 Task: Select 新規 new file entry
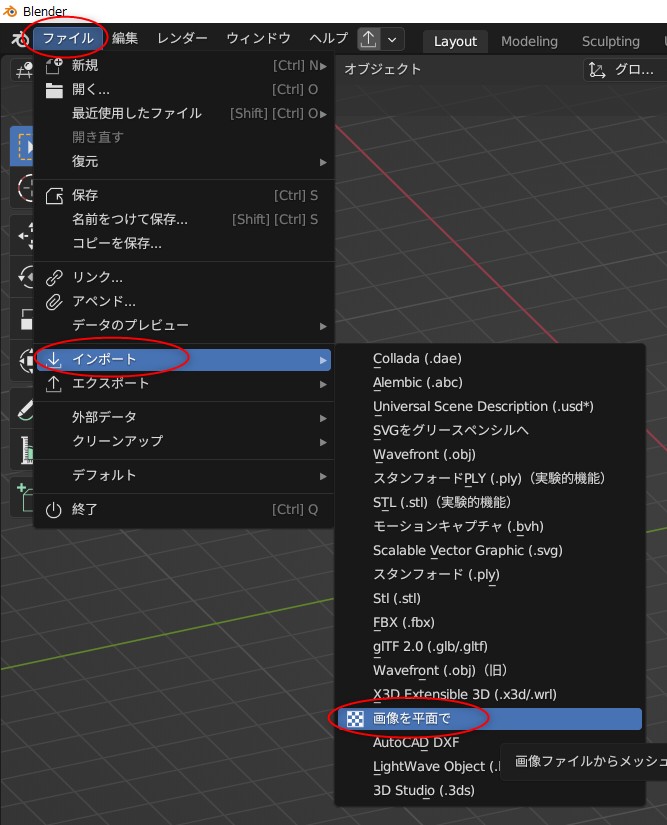point(184,66)
